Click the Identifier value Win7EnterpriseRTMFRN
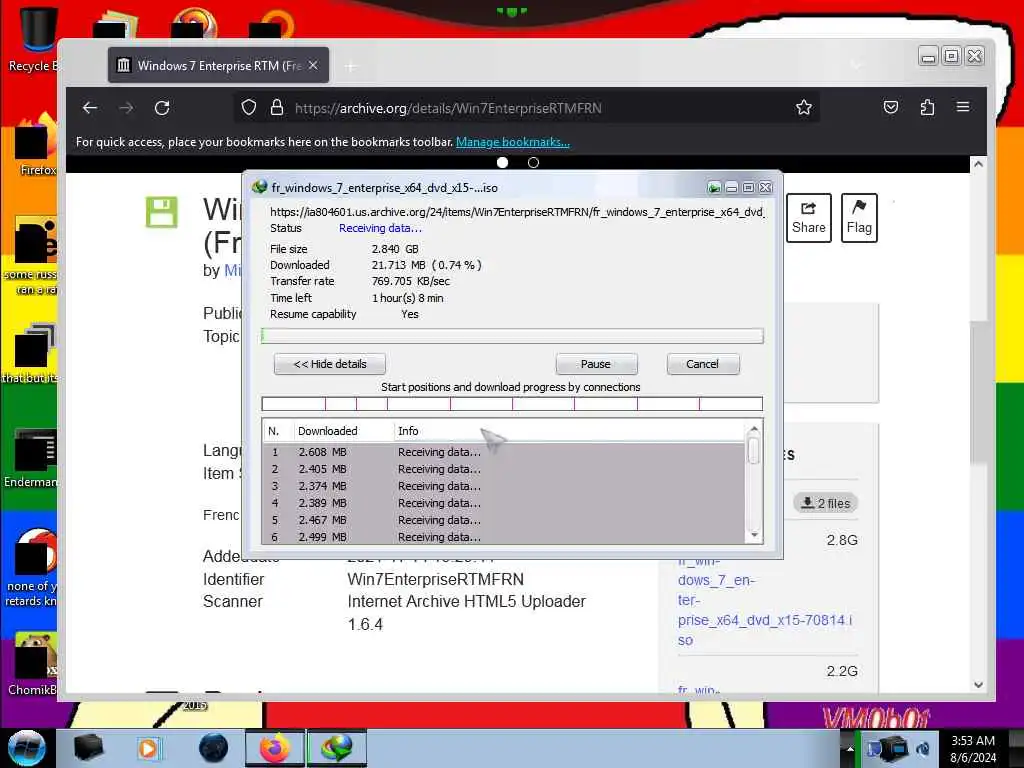The image size is (1024, 768). click(x=436, y=579)
